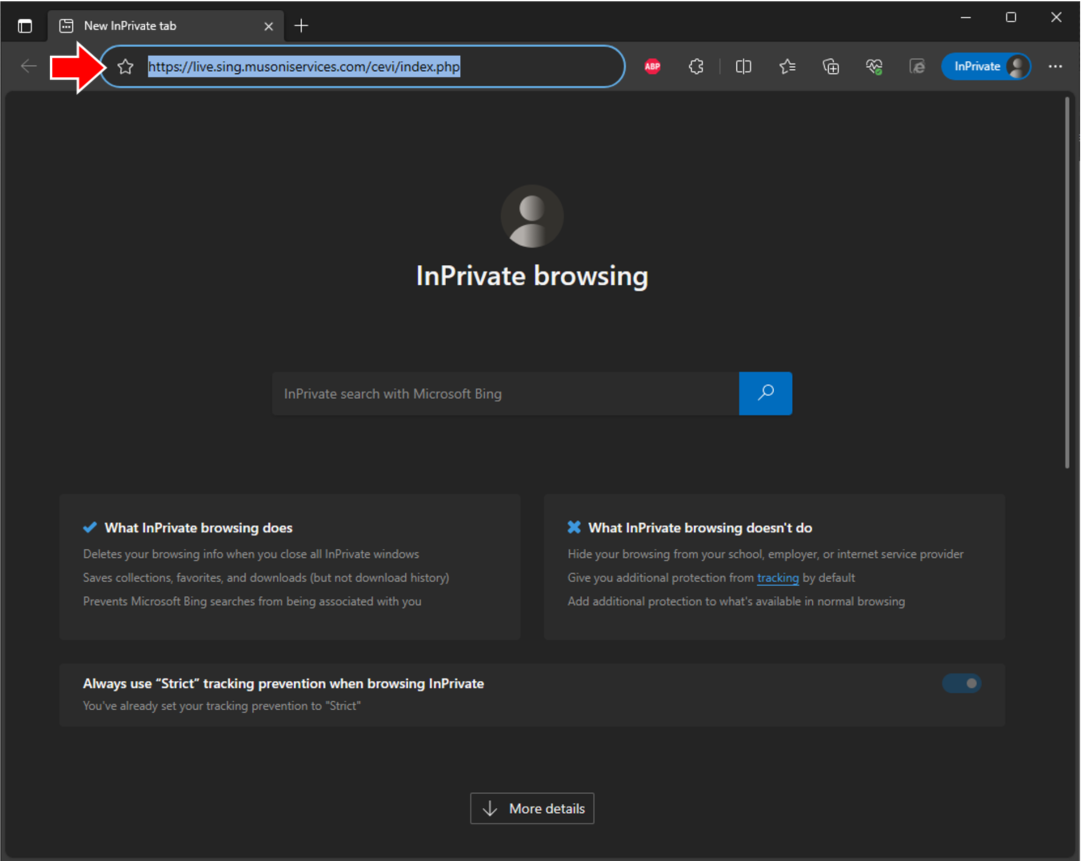Open Settings and more ellipsis menu
The width and height of the screenshot is (1081, 861).
[x=1055, y=66]
